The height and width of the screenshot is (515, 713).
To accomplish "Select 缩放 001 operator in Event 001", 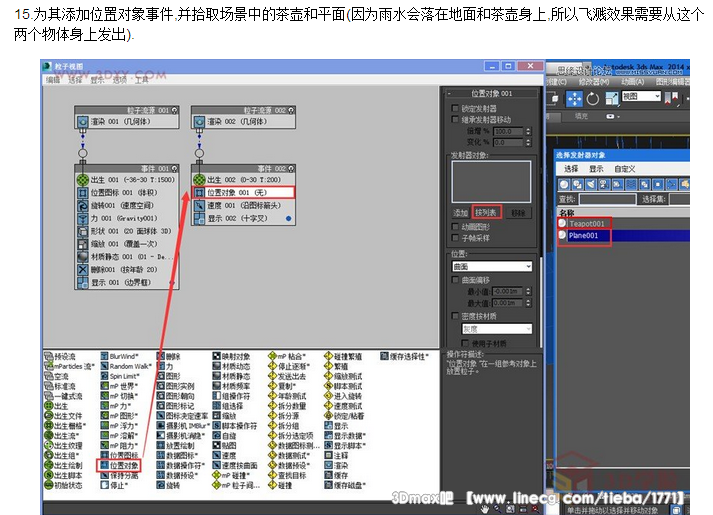I will (x=127, y=244).
